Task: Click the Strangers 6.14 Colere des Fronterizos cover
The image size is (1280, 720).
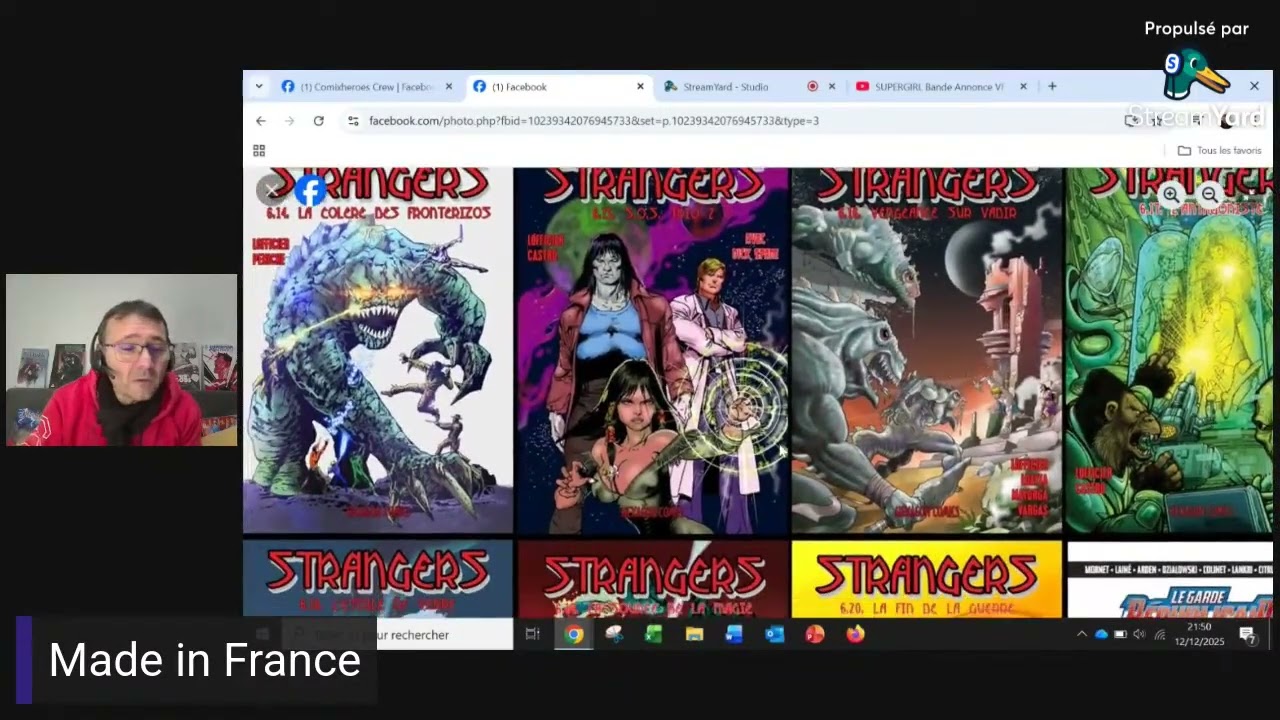Action: [x=378, y=350]
